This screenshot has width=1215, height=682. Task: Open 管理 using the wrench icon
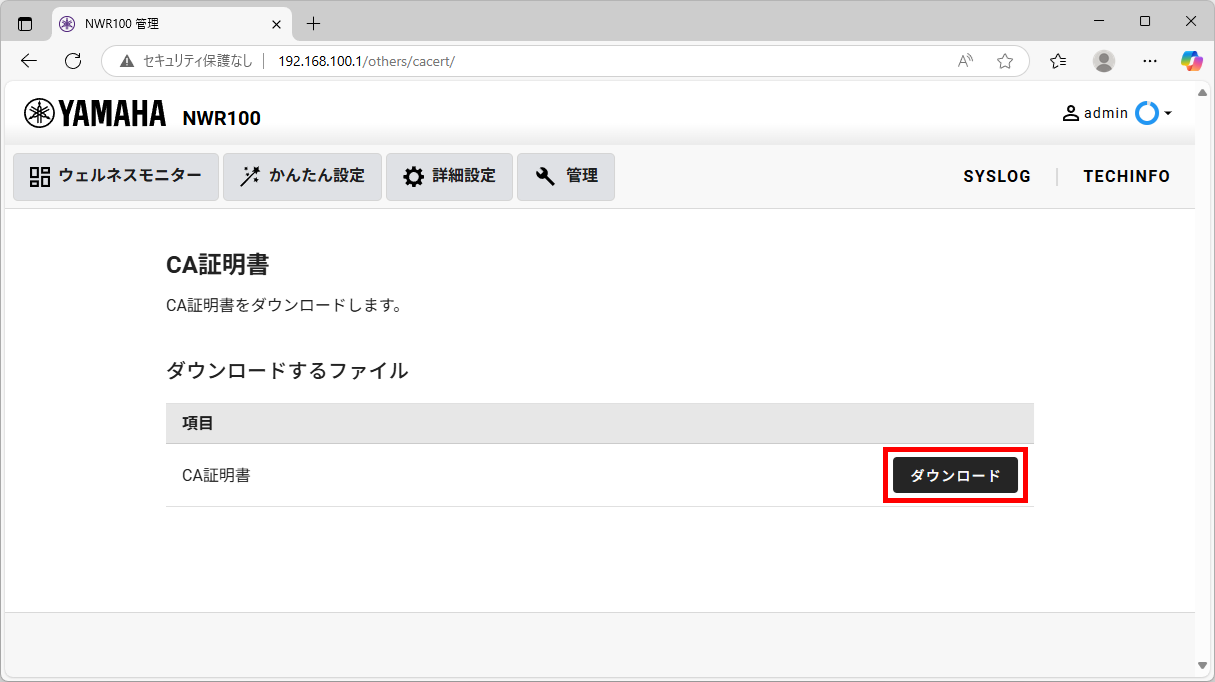(x=544, y=176)
